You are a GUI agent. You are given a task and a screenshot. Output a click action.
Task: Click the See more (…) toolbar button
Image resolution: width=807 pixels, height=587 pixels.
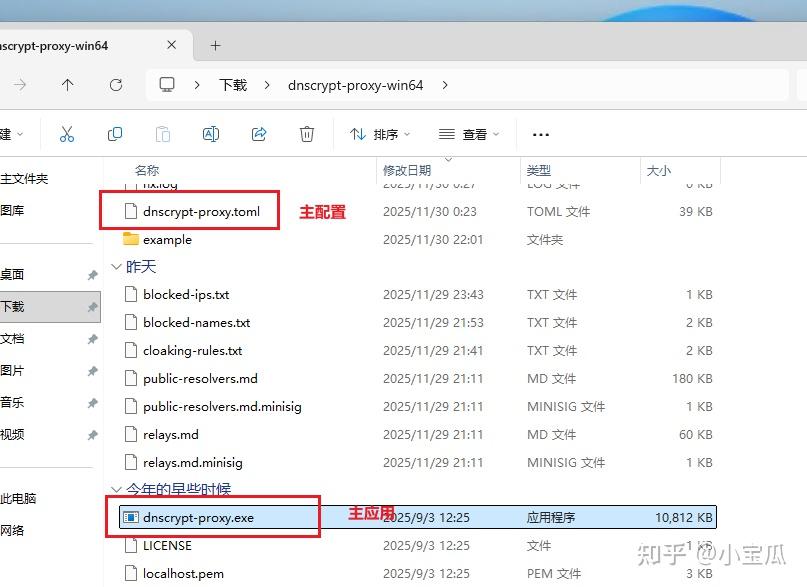540,132
